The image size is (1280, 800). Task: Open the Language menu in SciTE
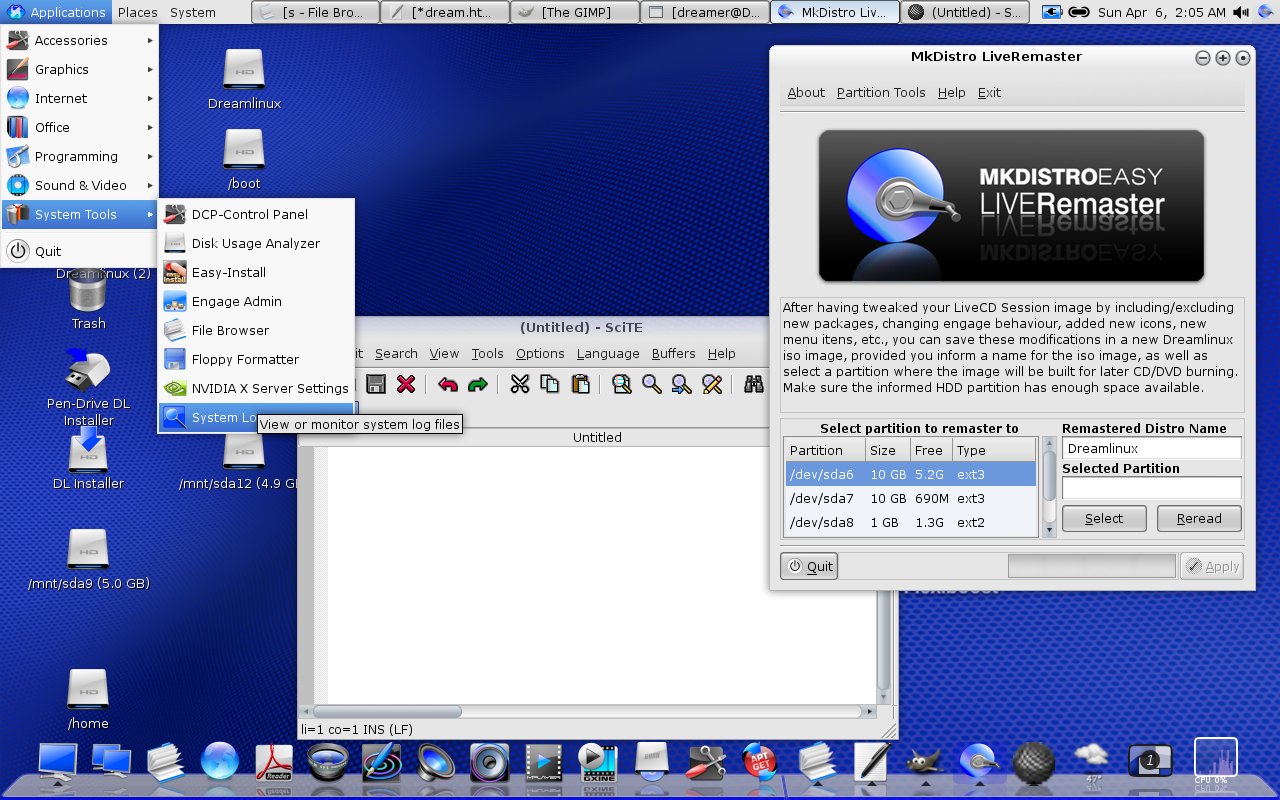pos(608,353)
